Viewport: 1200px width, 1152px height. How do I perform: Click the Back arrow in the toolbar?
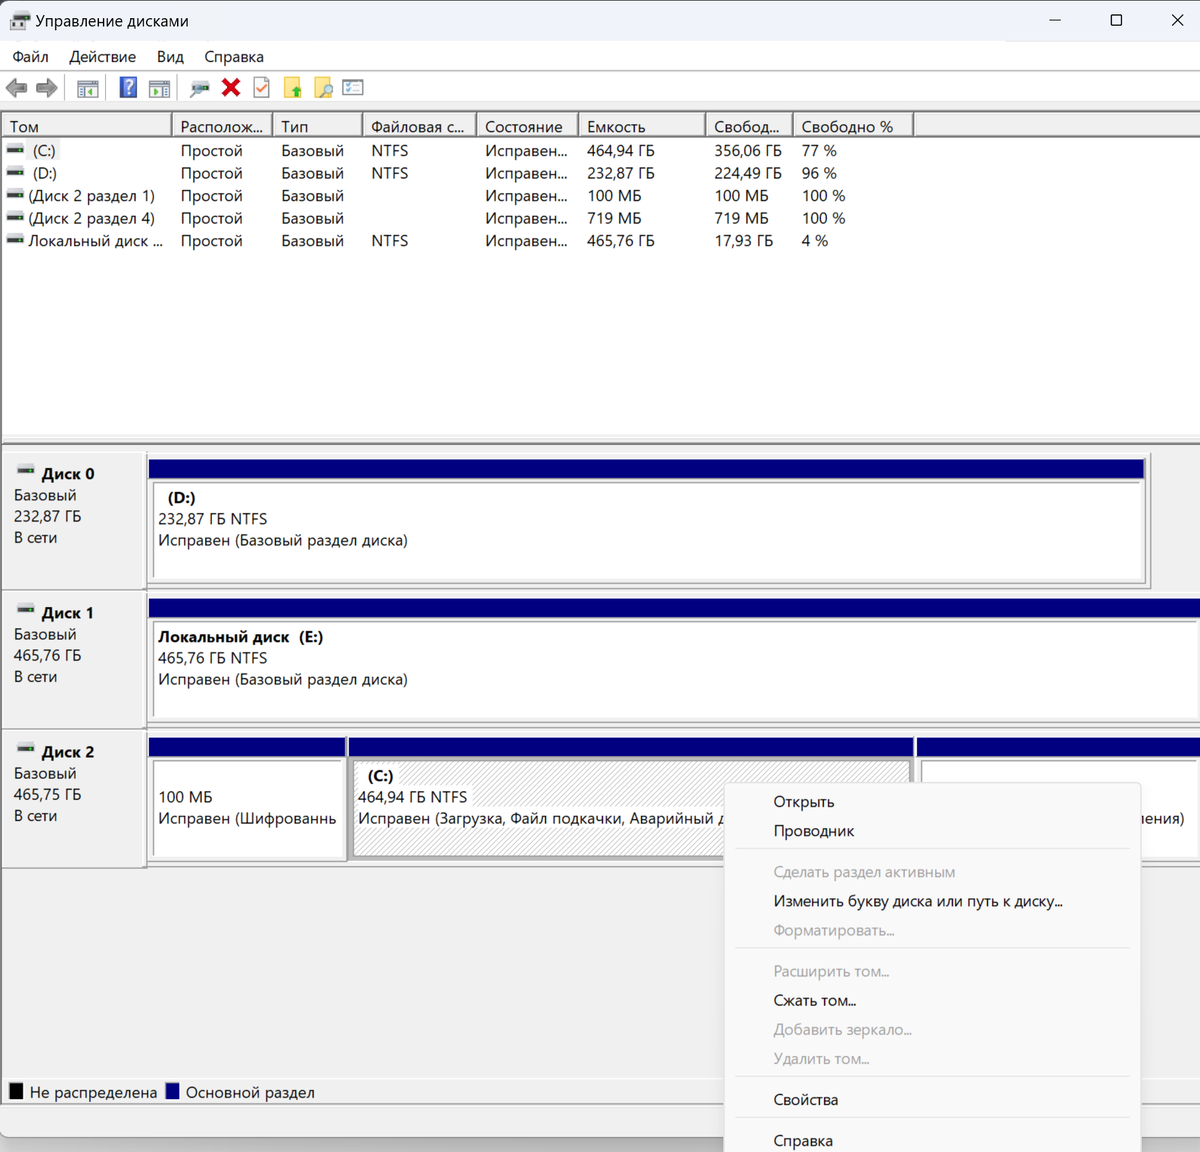click(x=16, y=88)
